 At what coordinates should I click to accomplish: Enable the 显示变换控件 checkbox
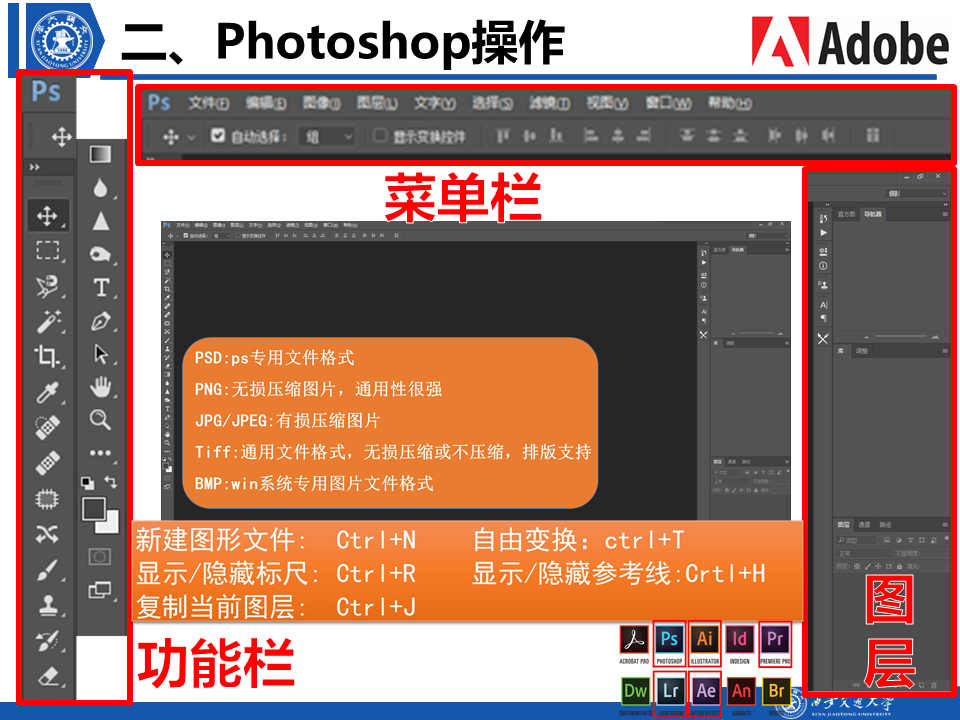[x=380, y=136]
